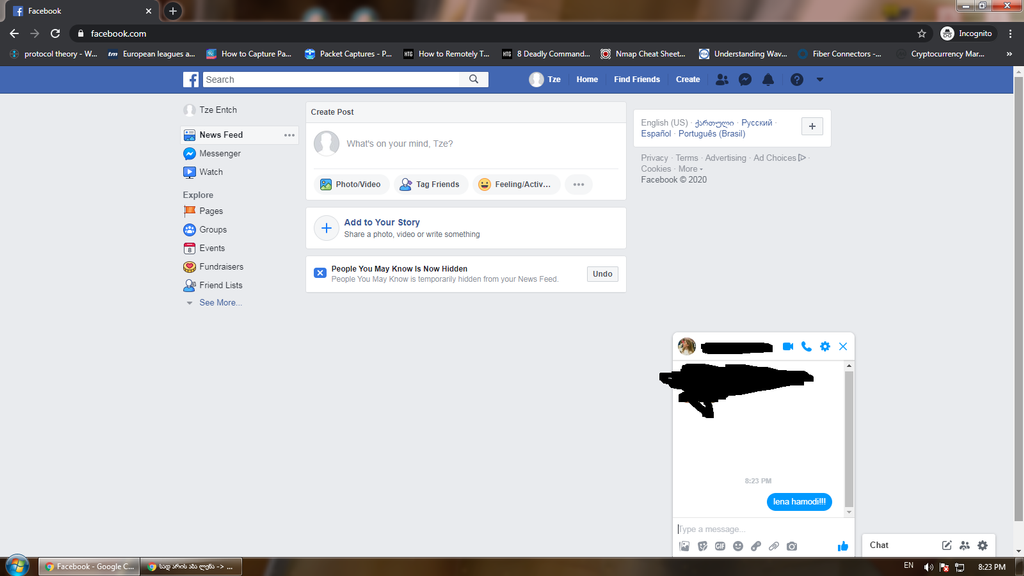Image resolution: width=1024 pixels, height=576 pixels.
Task: Open Chrome three-dot menu
Action: 1010,33
